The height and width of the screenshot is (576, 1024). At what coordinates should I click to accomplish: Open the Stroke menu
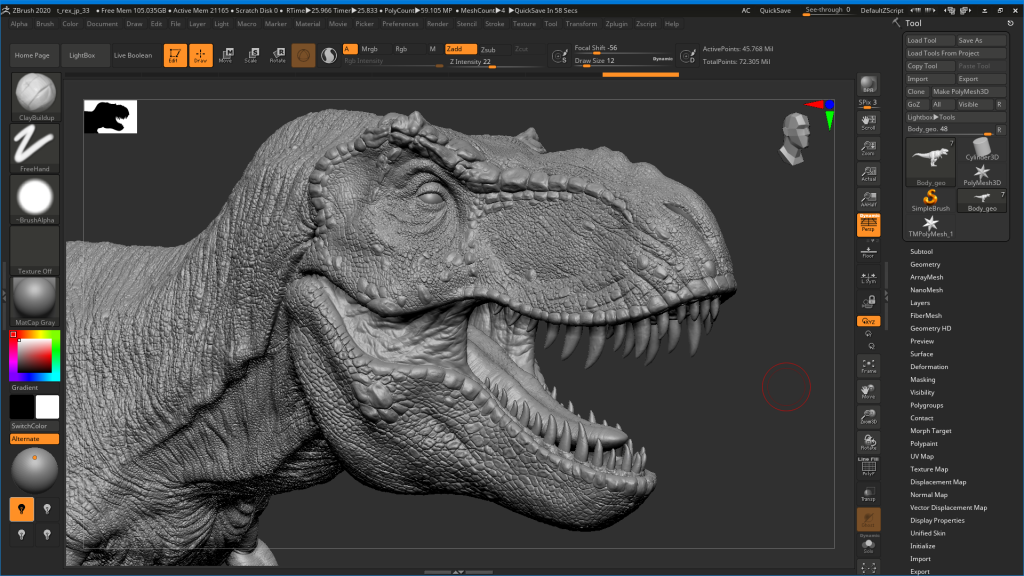coord(494,24)
